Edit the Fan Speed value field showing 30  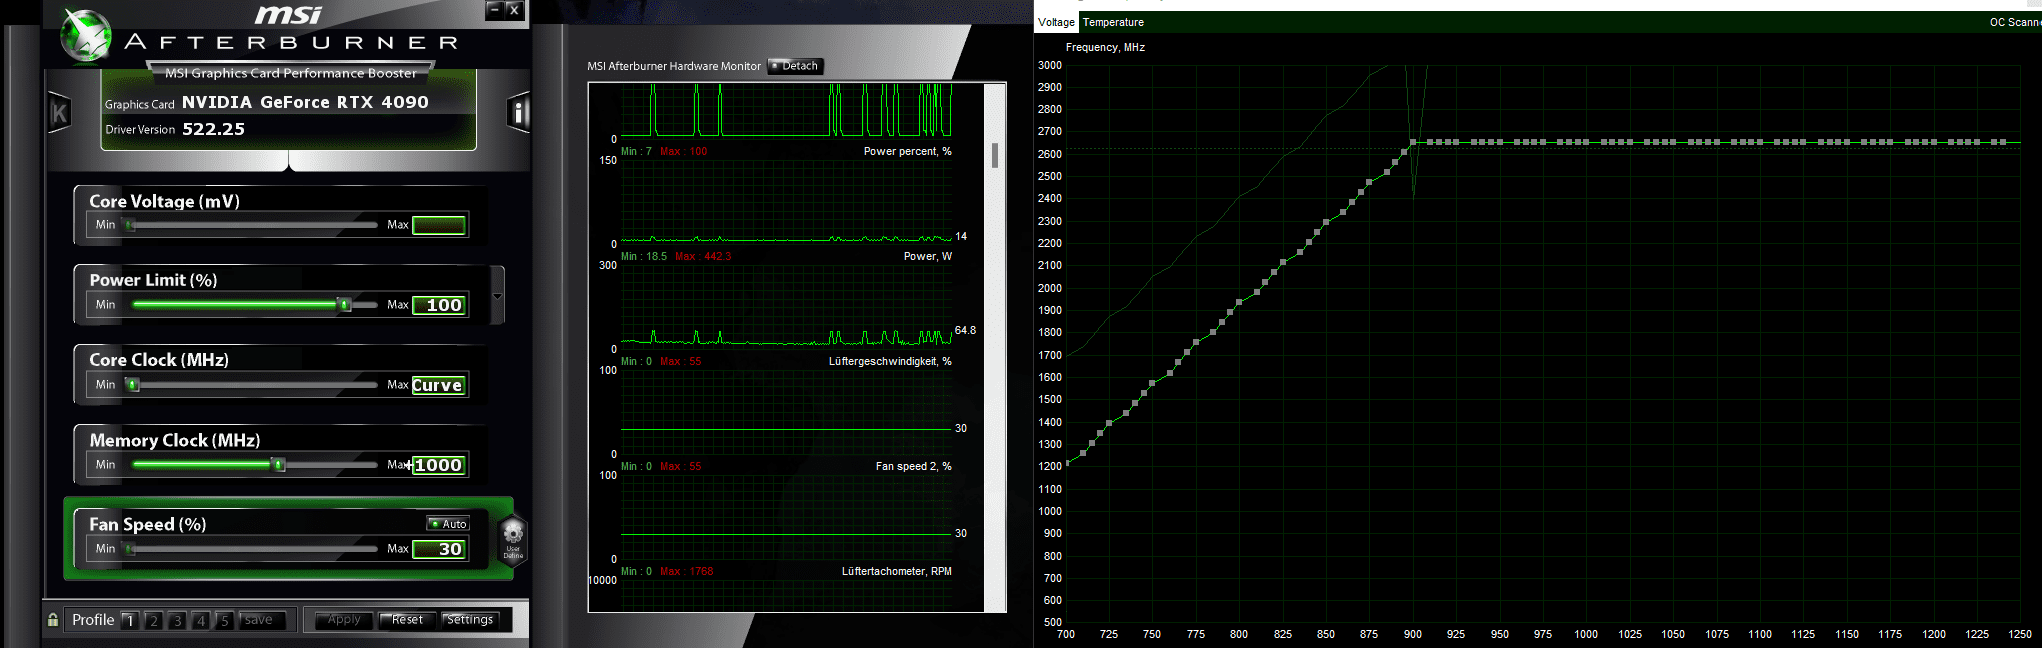pos(439,549)
